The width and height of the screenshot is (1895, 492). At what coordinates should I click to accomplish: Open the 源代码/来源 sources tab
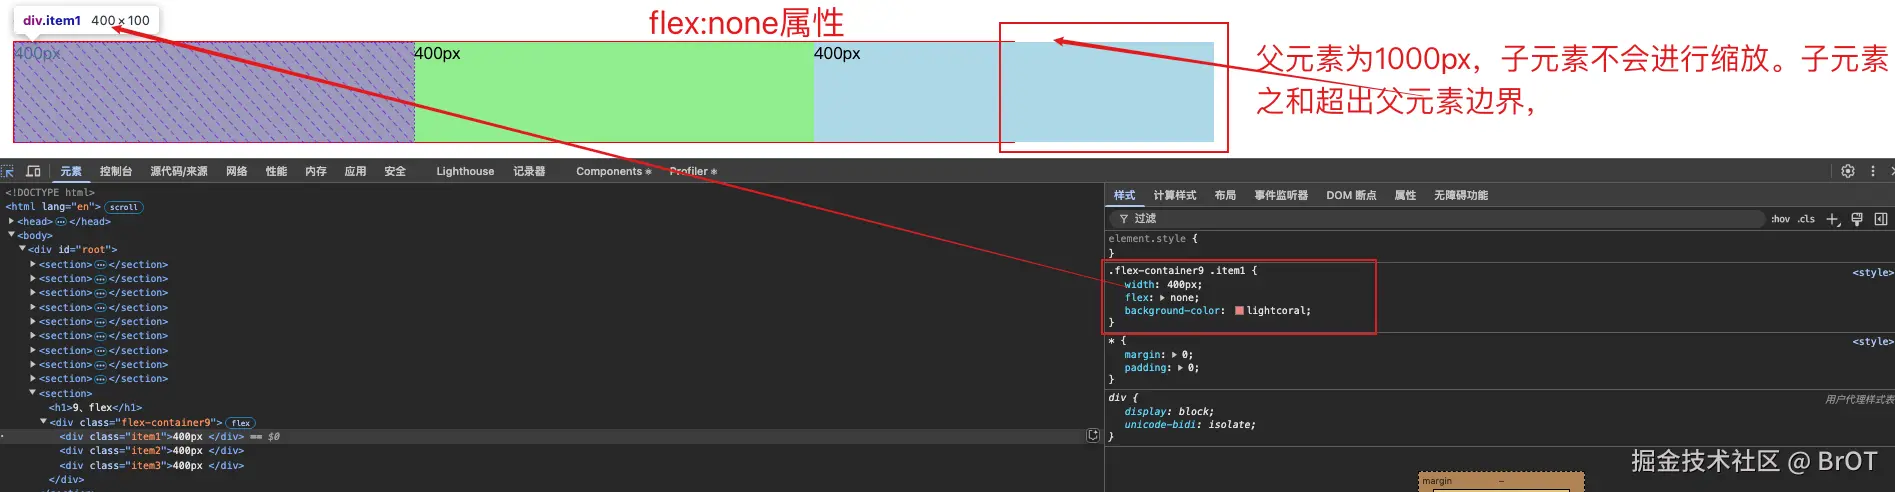[x=179, y=172]
